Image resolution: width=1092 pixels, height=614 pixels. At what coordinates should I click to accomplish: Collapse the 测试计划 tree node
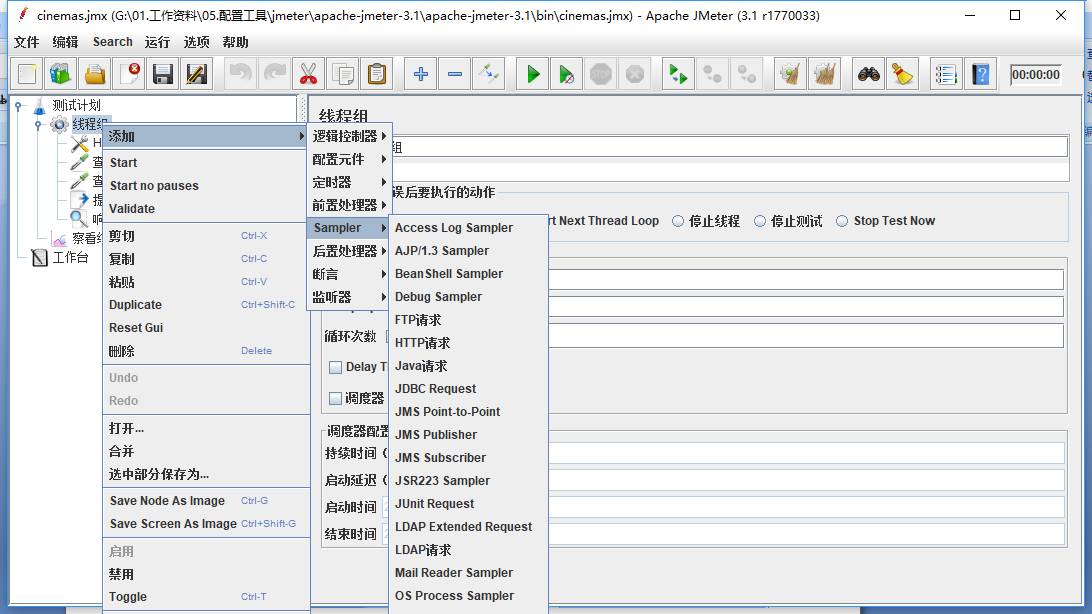pos(19,106)
